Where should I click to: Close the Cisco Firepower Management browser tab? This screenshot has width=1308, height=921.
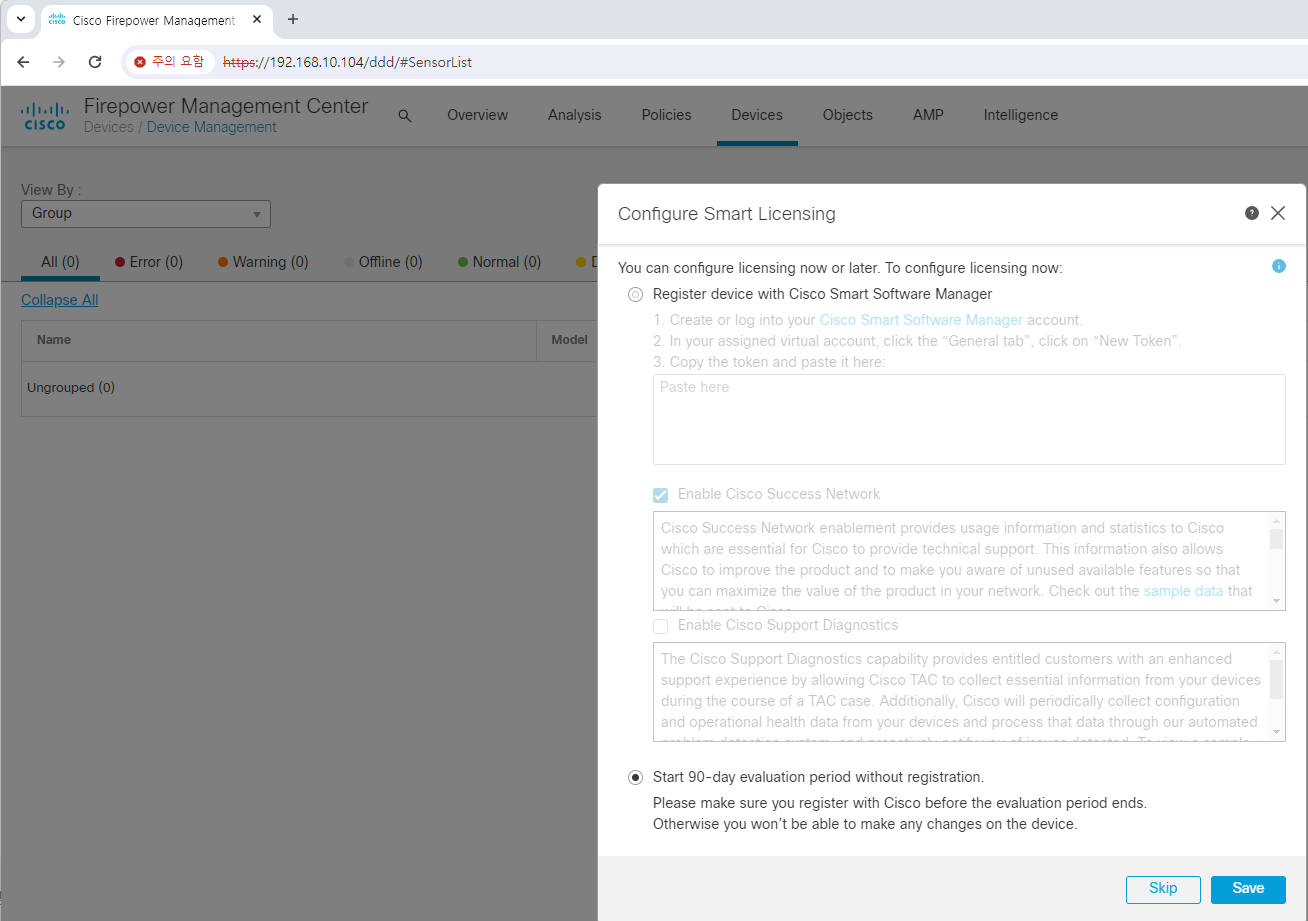tap(257, 20)
